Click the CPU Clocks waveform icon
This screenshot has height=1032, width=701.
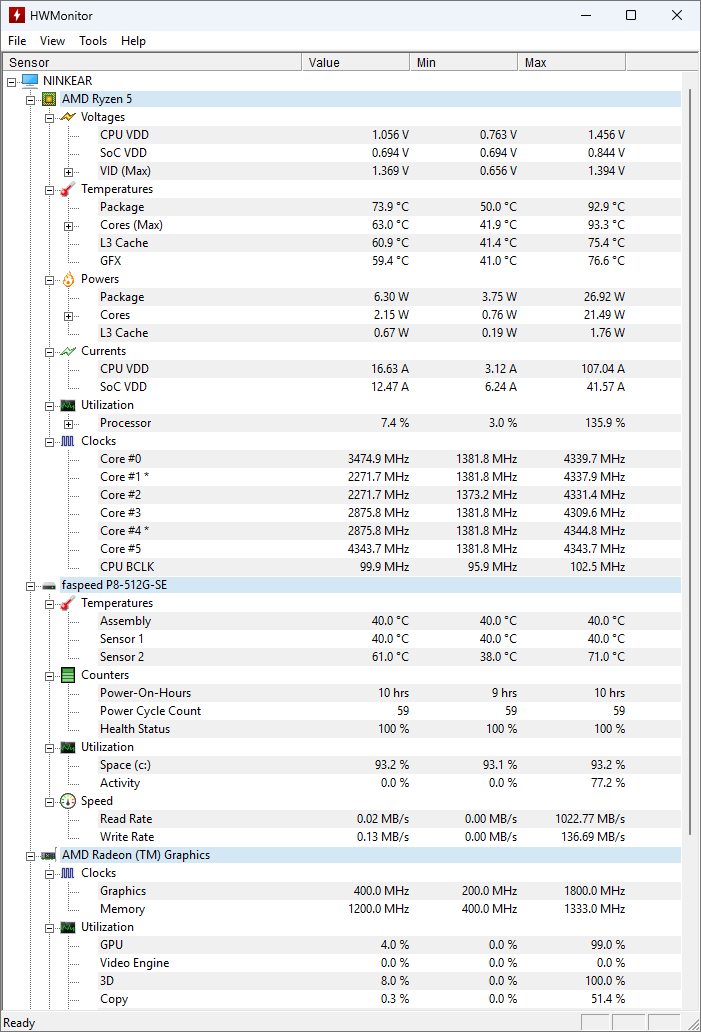[x=68, y=441]
